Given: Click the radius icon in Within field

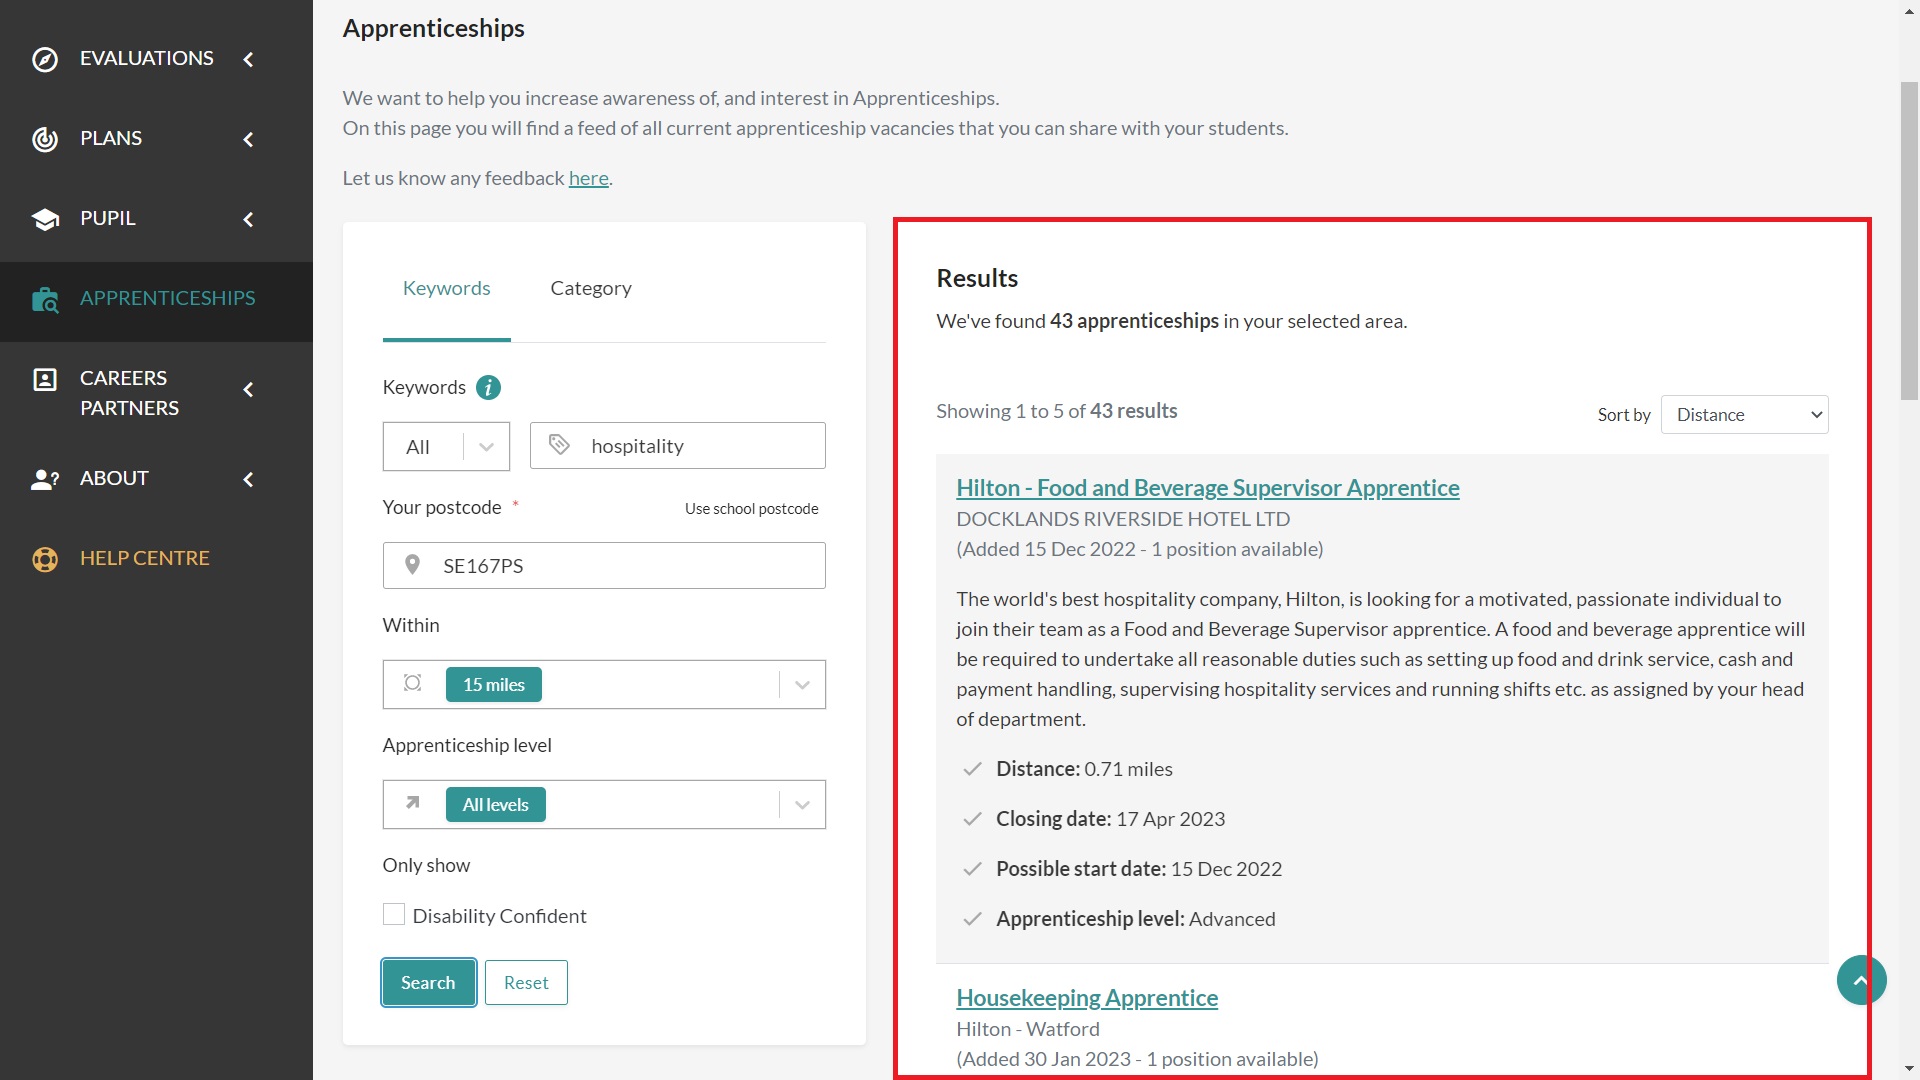Looking at the screenshot, I should (x=412, y=683).
